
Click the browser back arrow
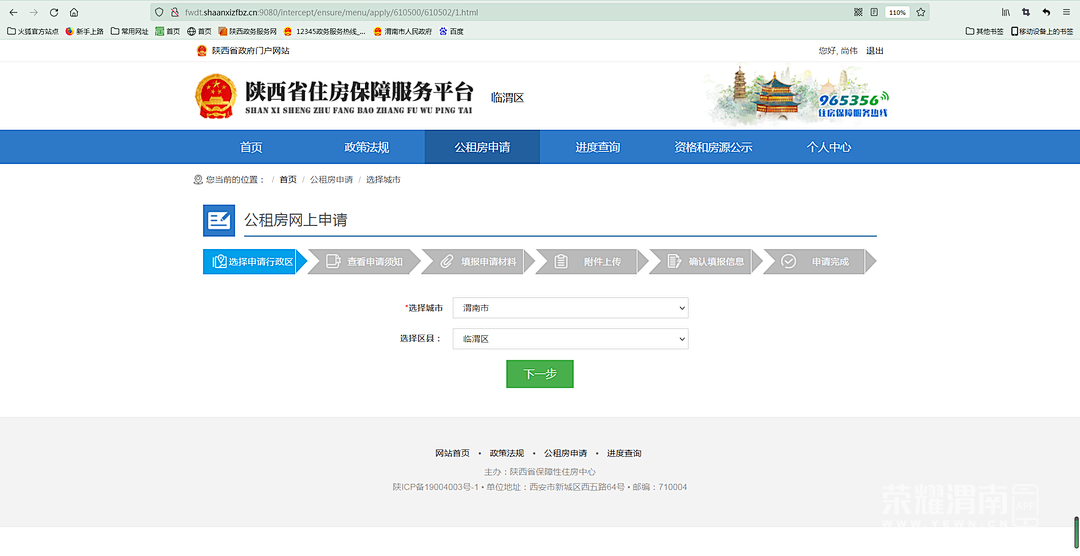coord(13,12)
